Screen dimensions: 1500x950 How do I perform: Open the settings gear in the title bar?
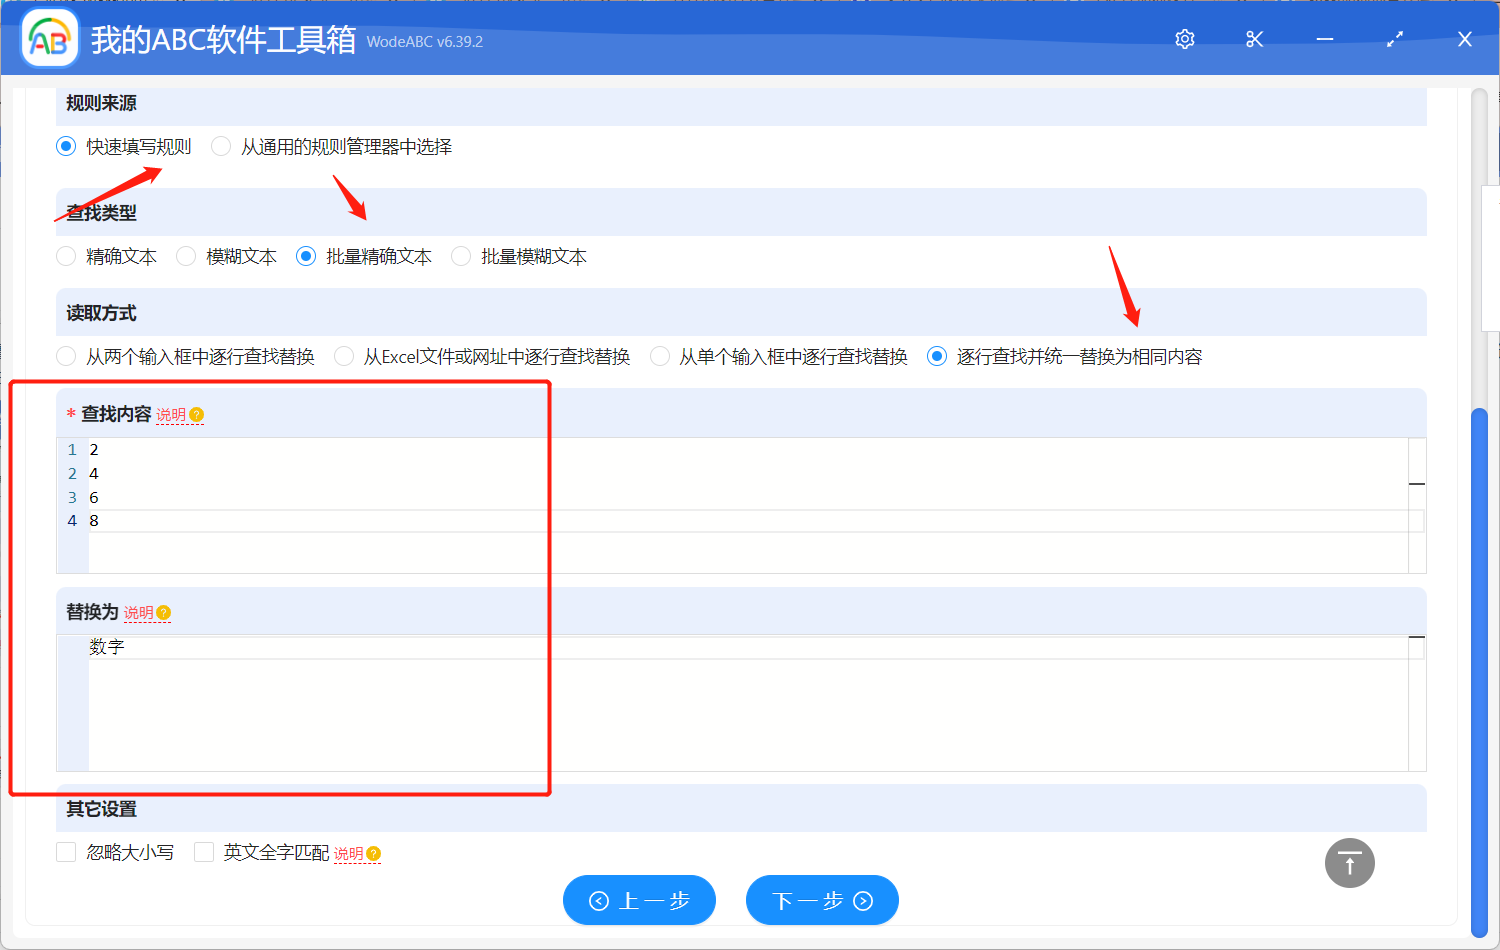click(x=1184, y=39)
